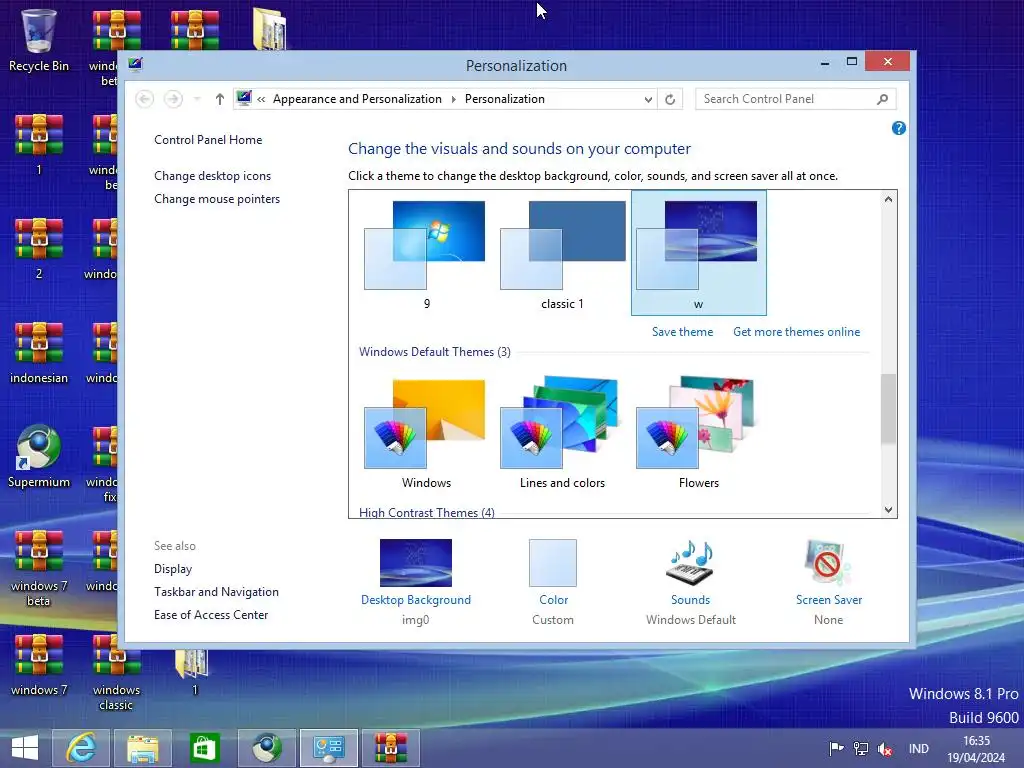Click the IND language indicator
Image resolution: width=1024 pixels, height=768 pixels.
pos(918,748)
